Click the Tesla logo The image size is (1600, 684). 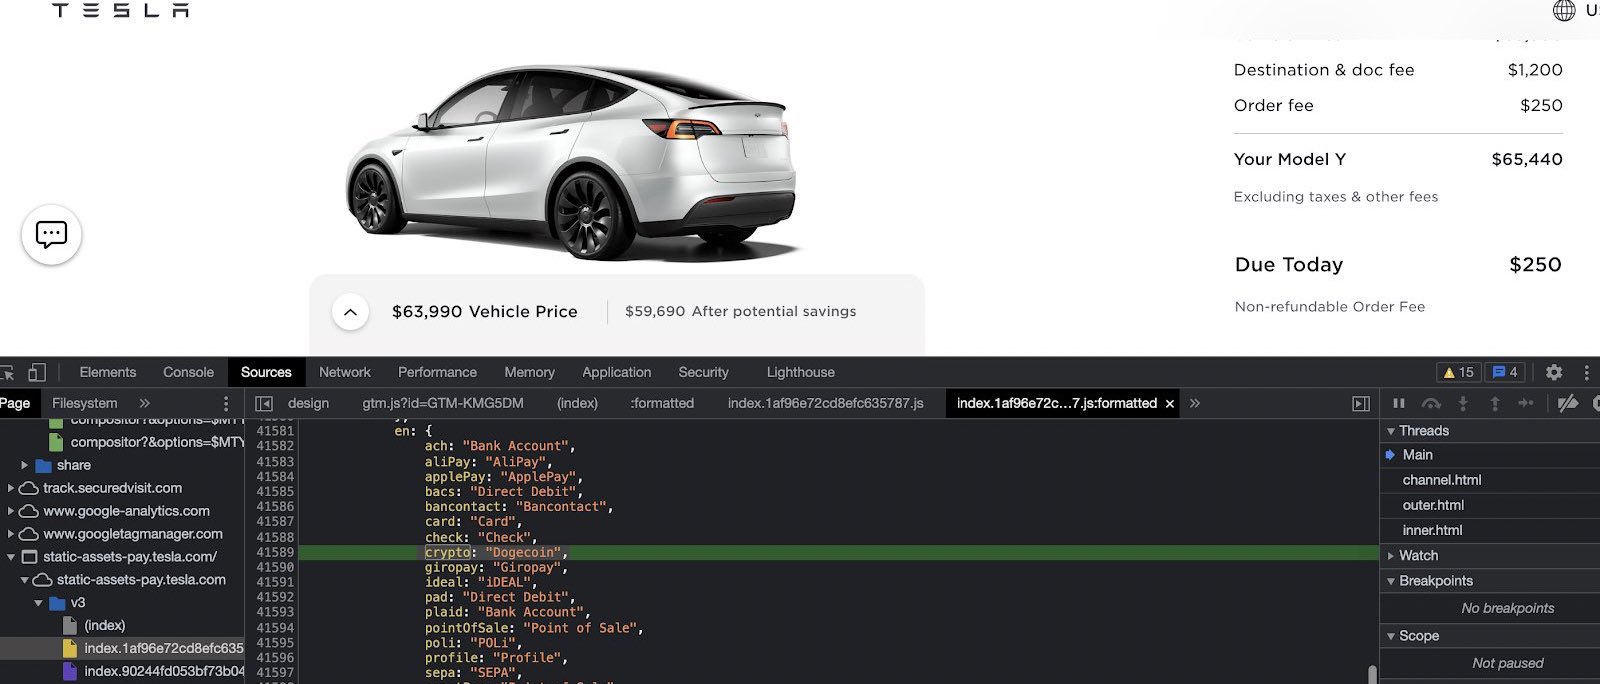[x=120, y=10]
